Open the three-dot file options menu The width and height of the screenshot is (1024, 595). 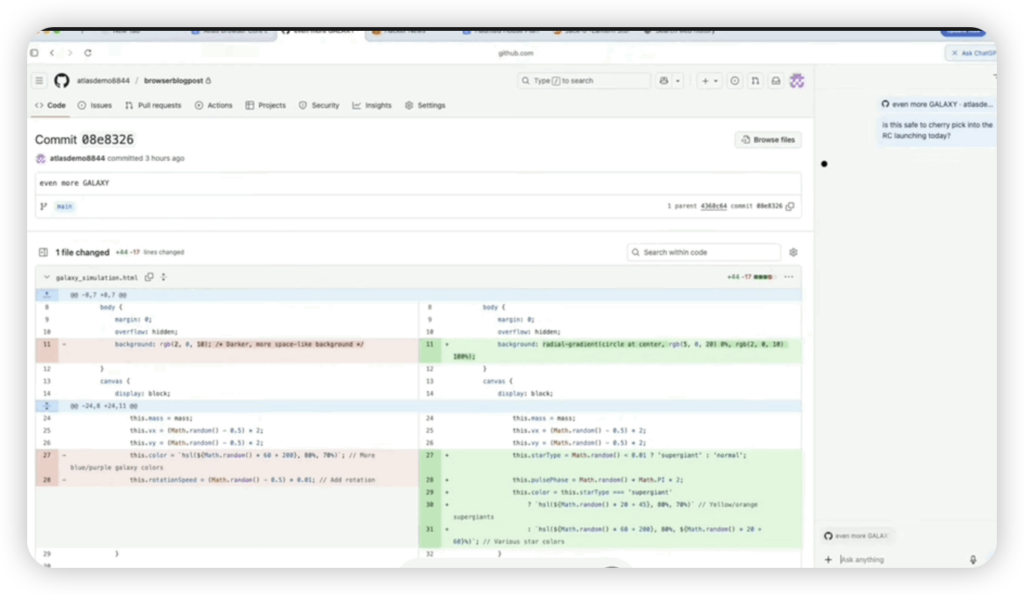tap(789, 277)
